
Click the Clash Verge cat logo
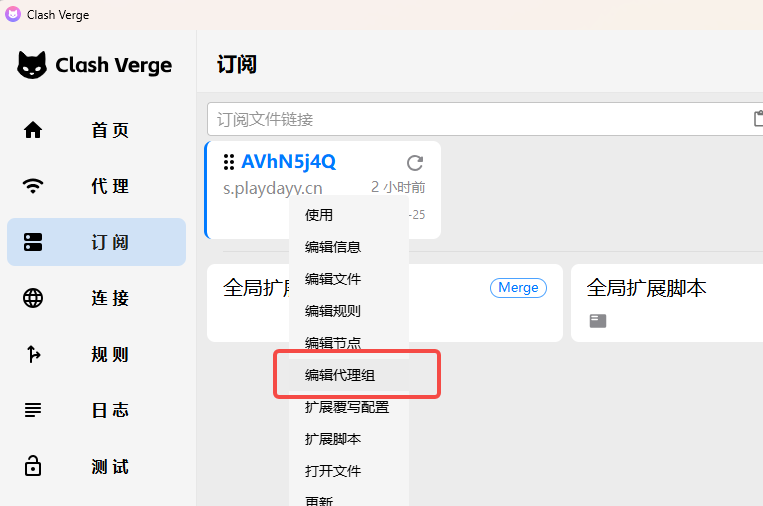32,65
